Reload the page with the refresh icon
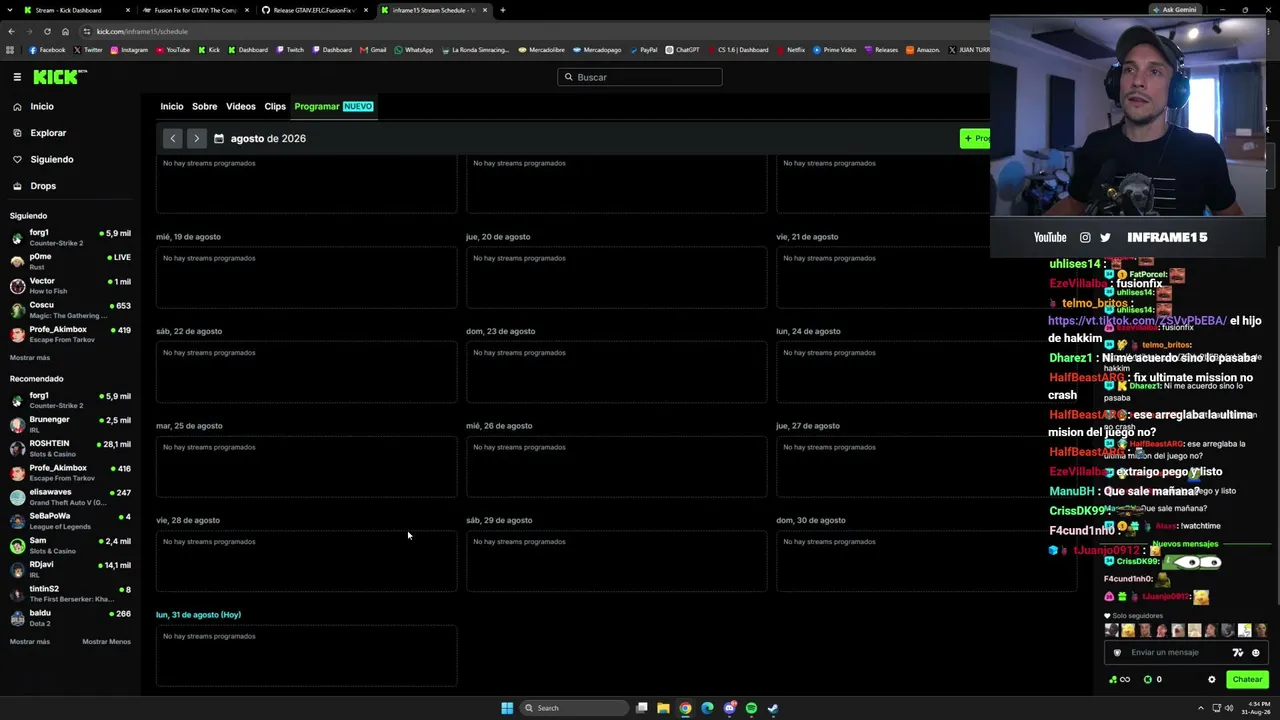The height and width of the screenshot is (720, 1280). coord(47,31)
